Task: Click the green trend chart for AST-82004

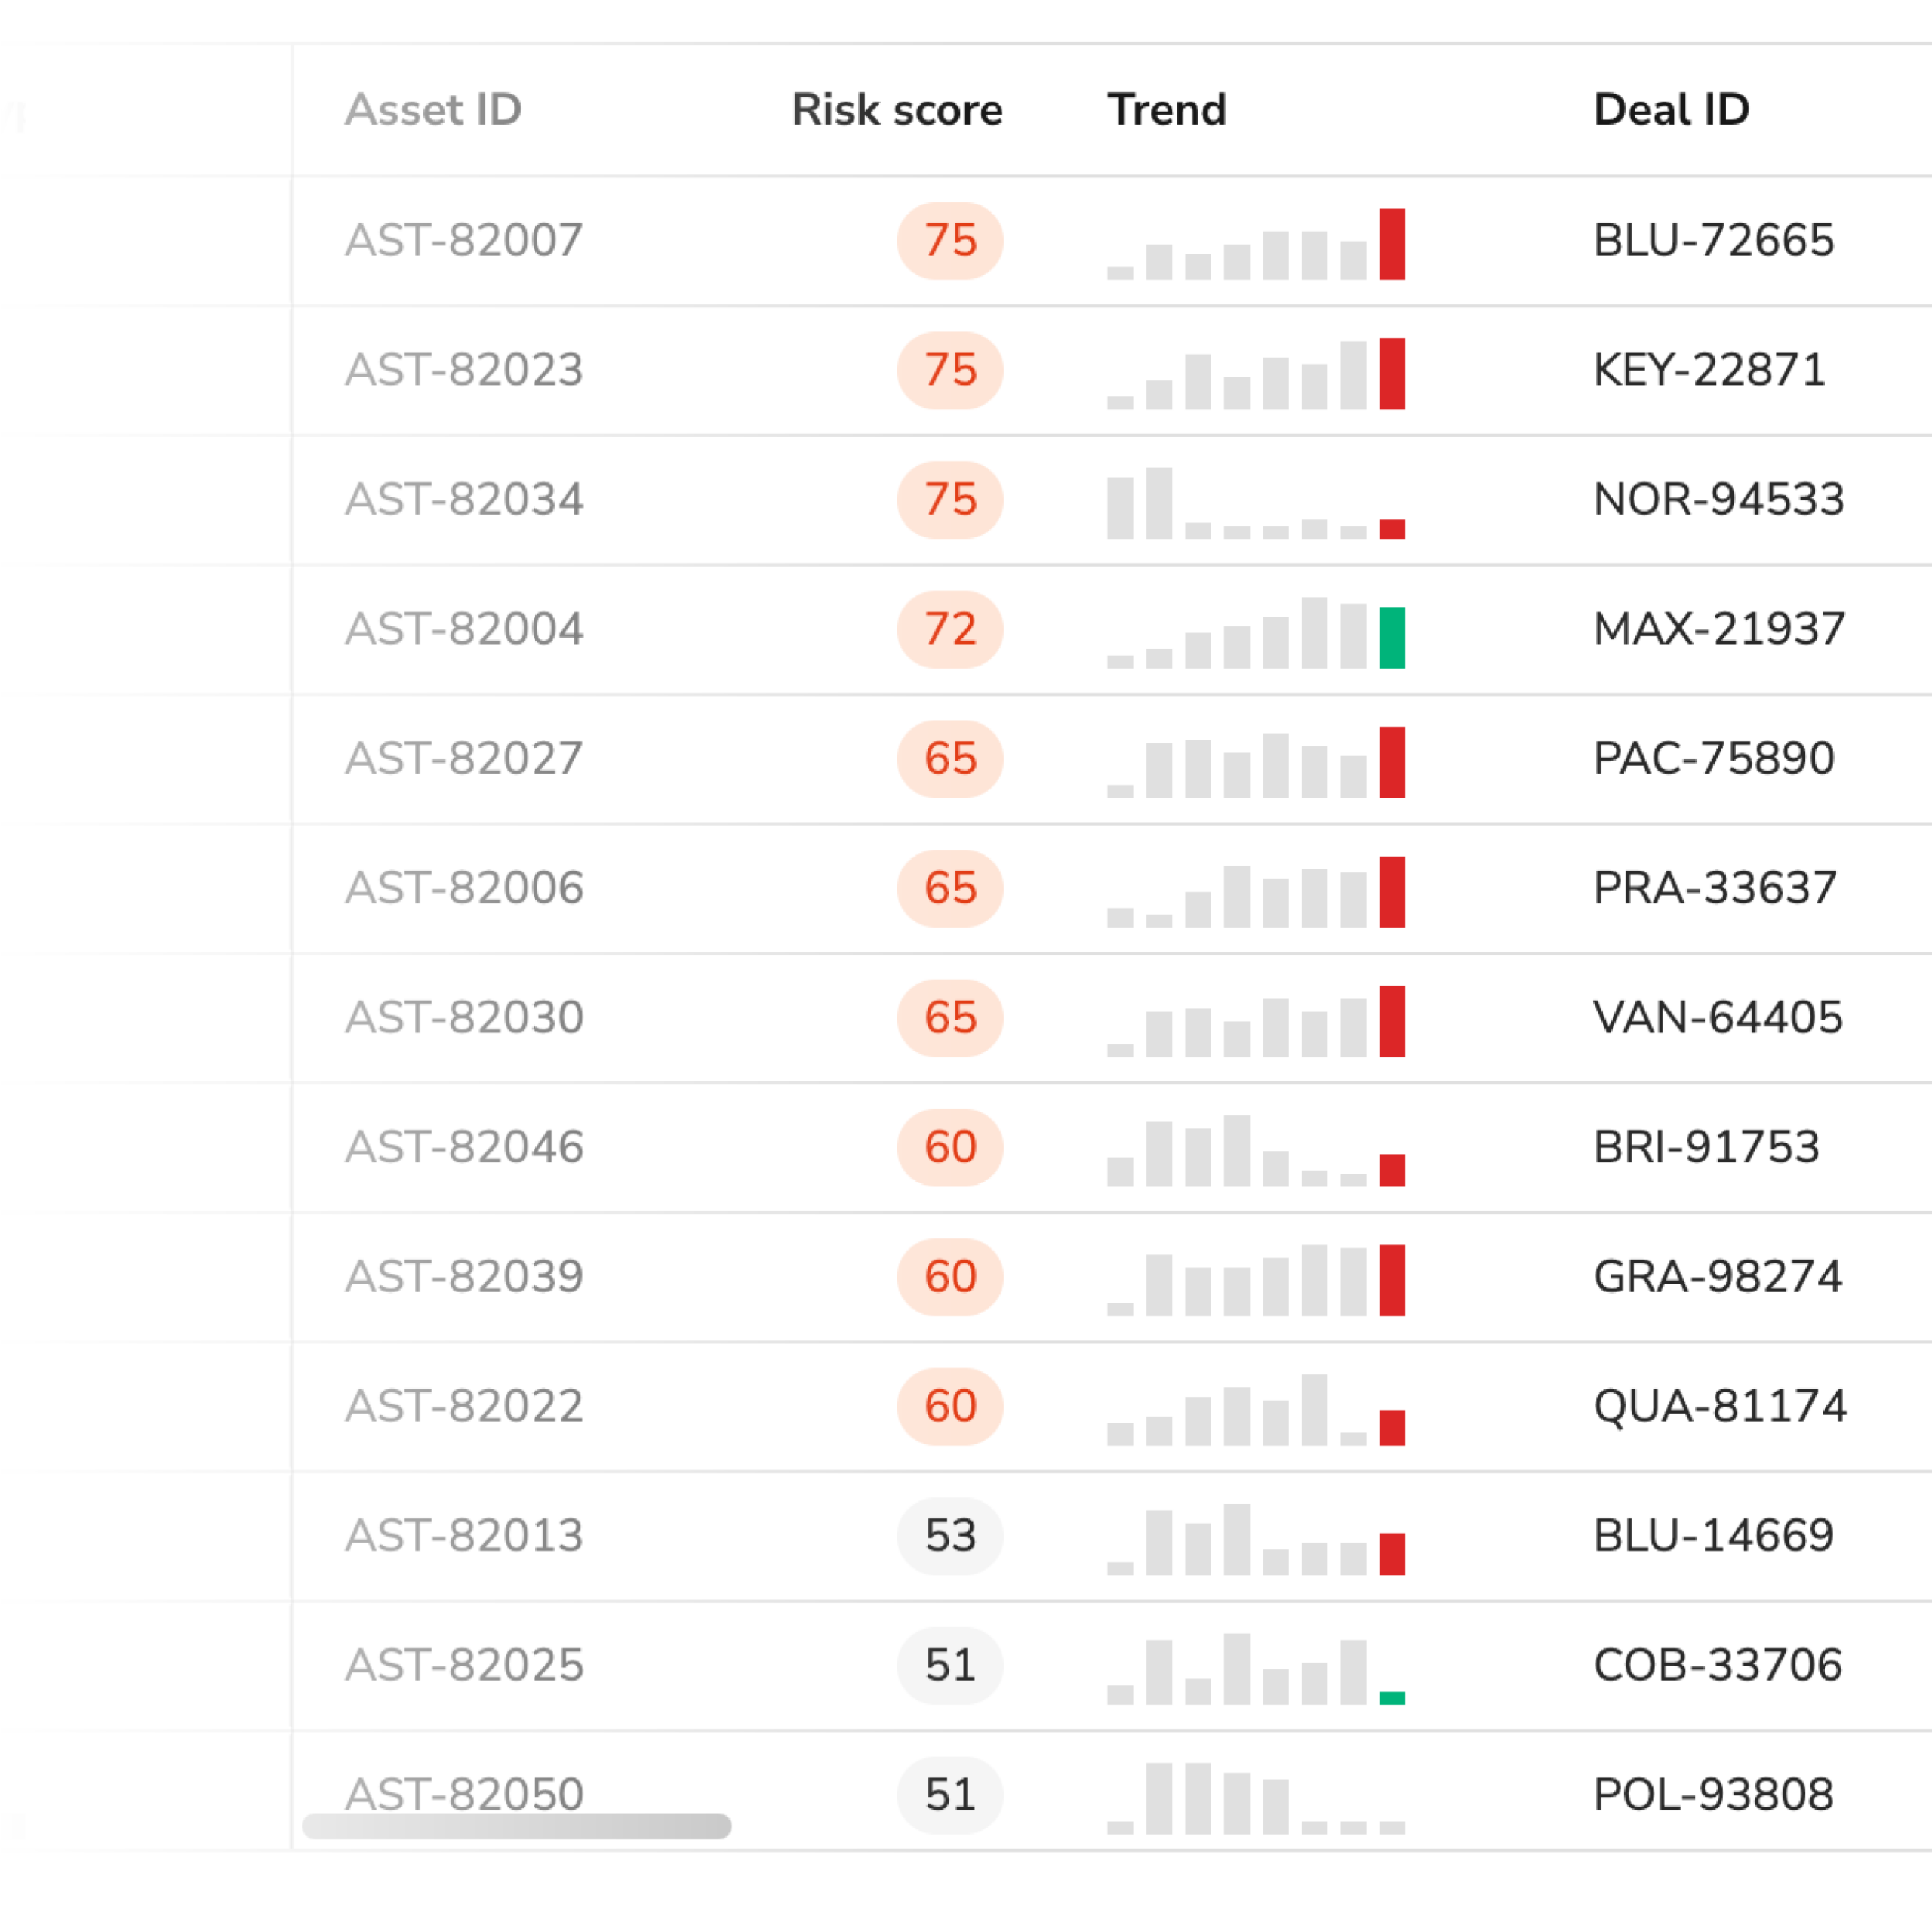Action: [x=1256, y=632]
